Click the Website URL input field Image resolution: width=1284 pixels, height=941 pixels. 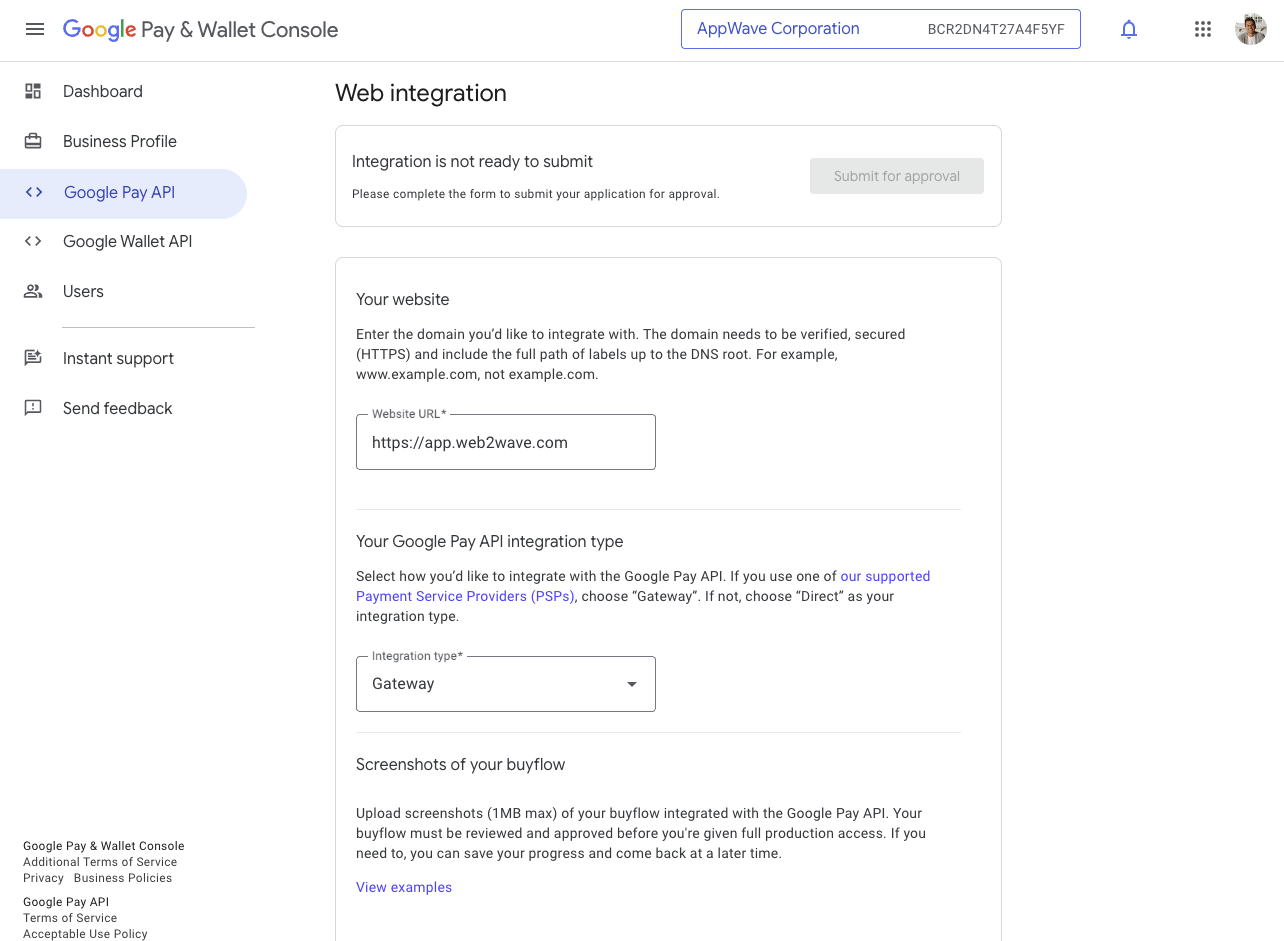(506, 442)
